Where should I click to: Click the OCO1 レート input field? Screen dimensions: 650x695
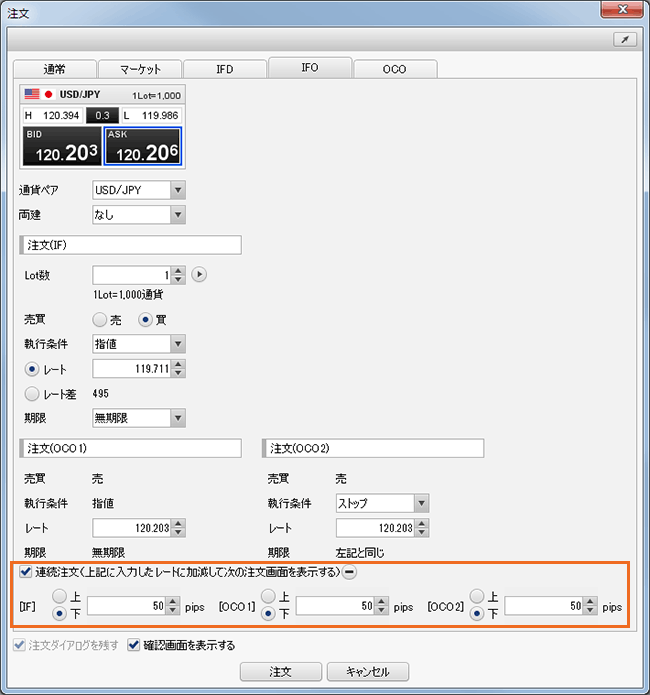point(130,527)
